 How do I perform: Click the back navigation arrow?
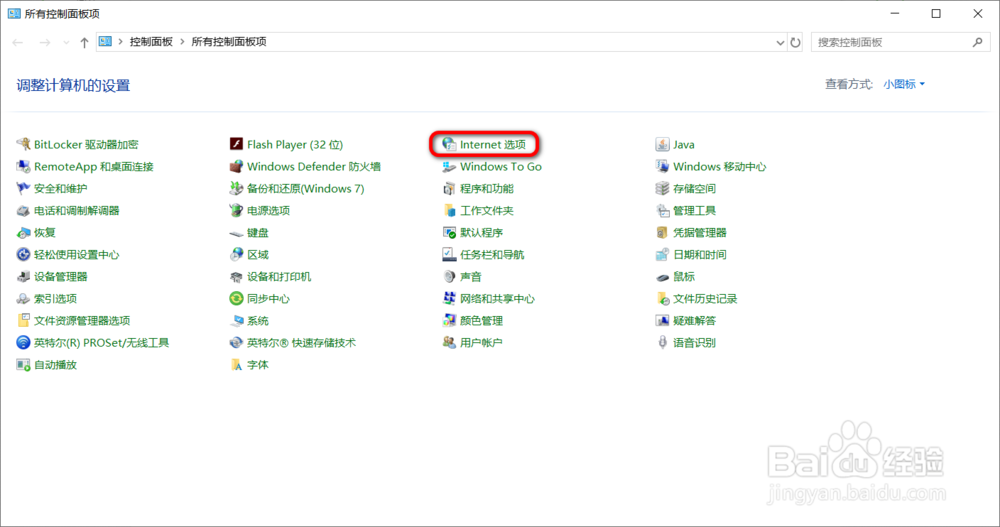[18, 43]
